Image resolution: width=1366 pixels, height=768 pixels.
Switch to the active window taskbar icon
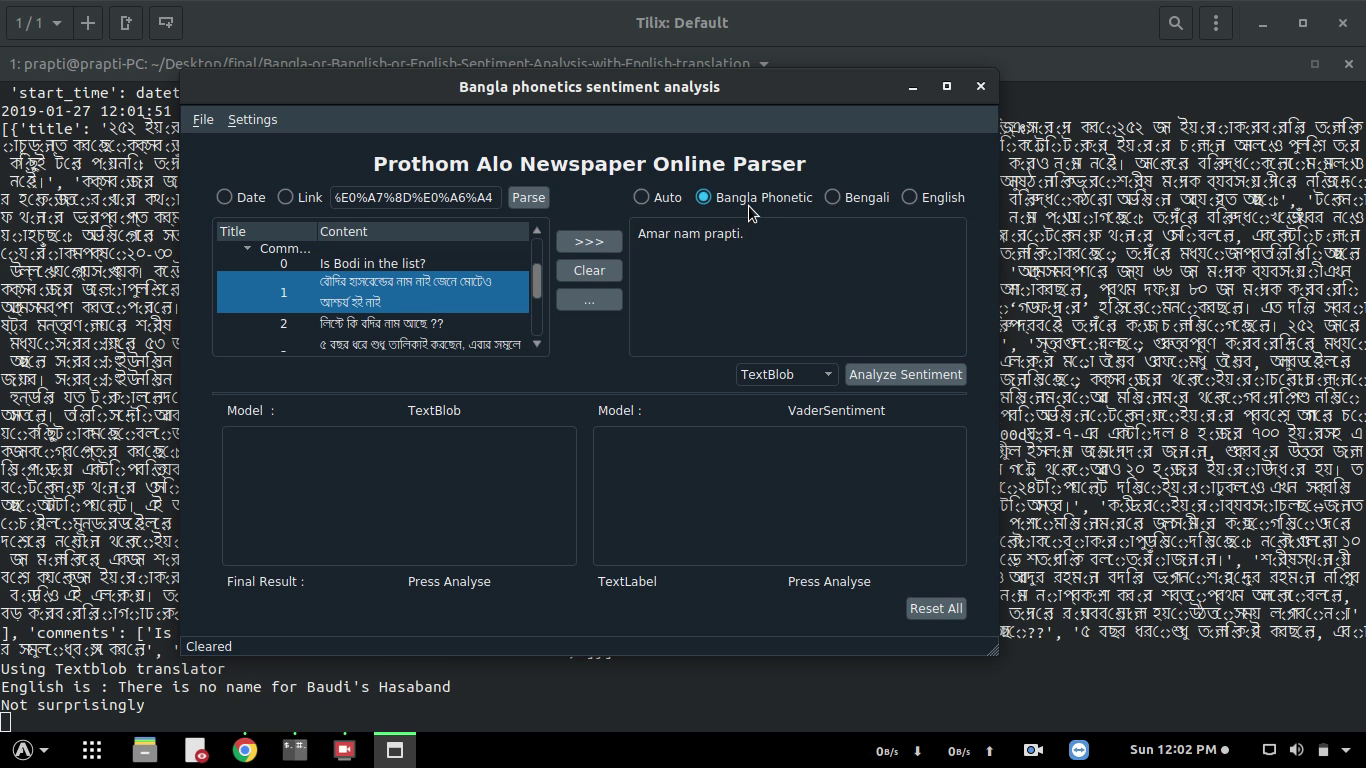(x=395, y=750)
